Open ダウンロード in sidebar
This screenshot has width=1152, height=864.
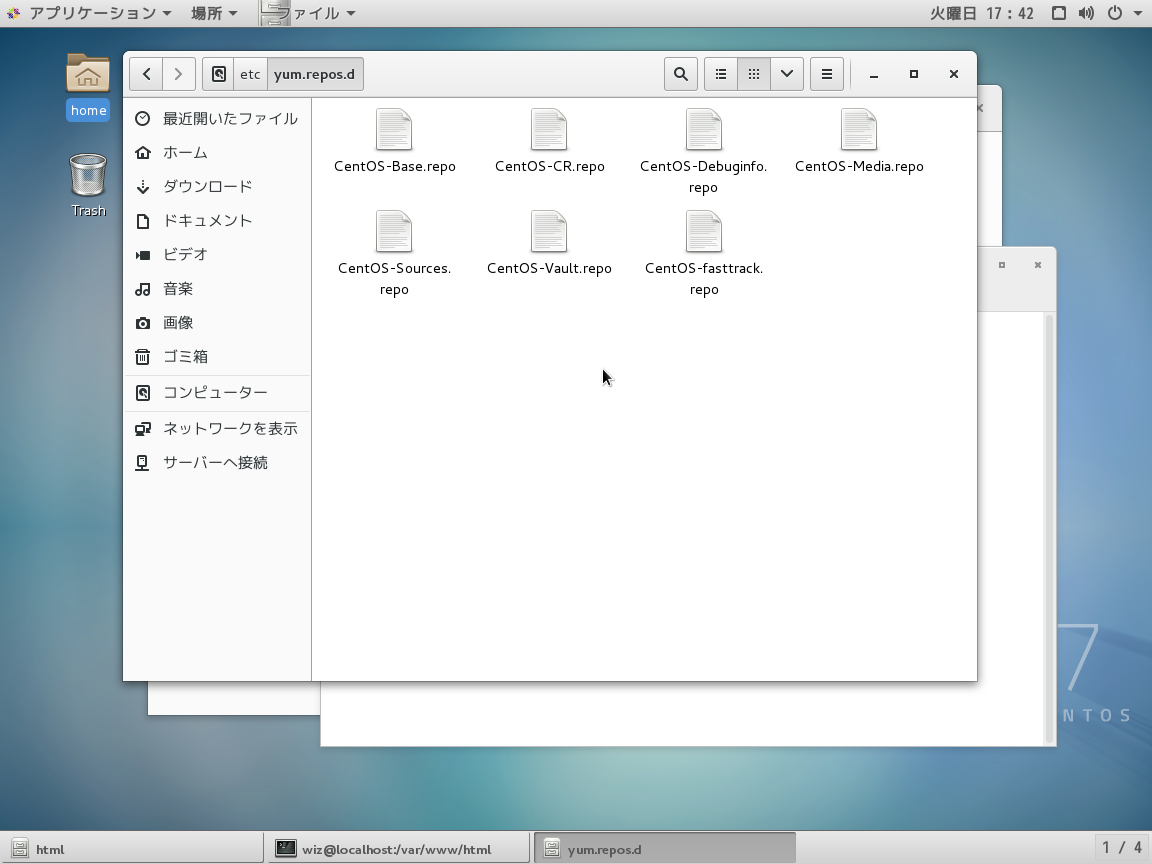tap(217, 187)
